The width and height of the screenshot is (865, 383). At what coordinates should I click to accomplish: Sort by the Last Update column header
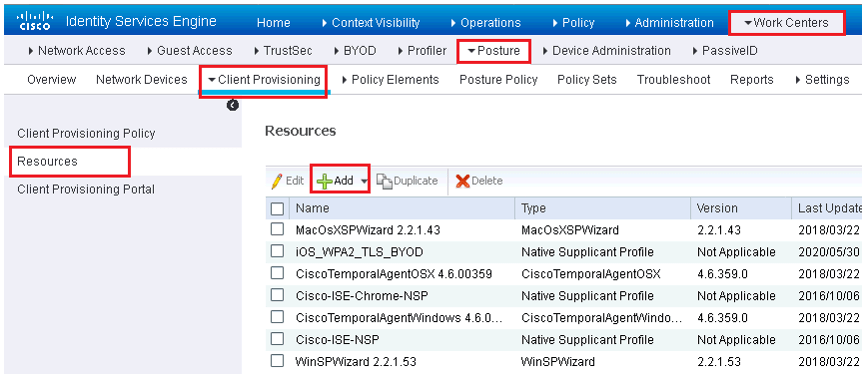(829, 208)
